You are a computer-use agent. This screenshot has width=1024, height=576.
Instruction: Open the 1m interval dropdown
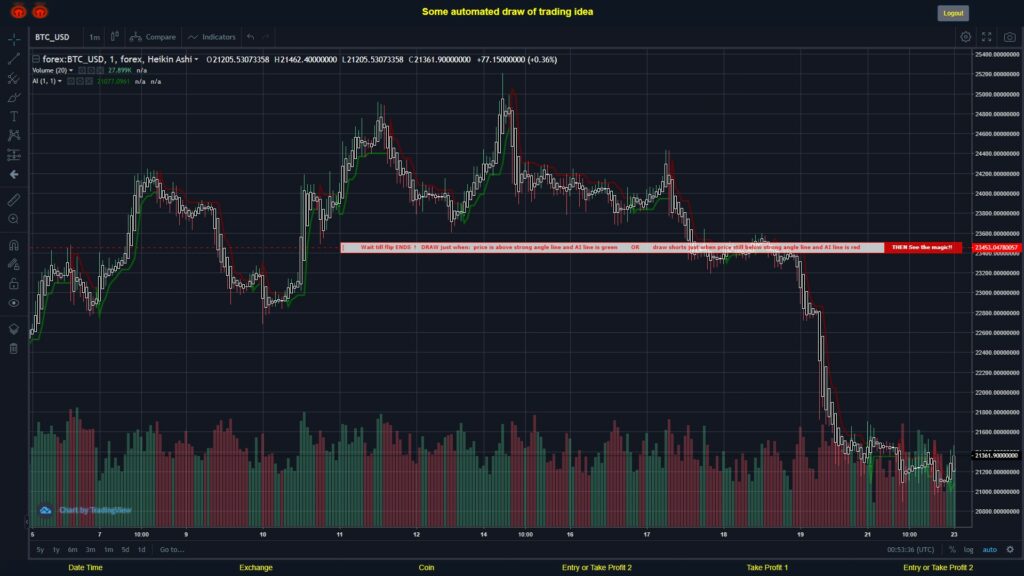point(95,37)
